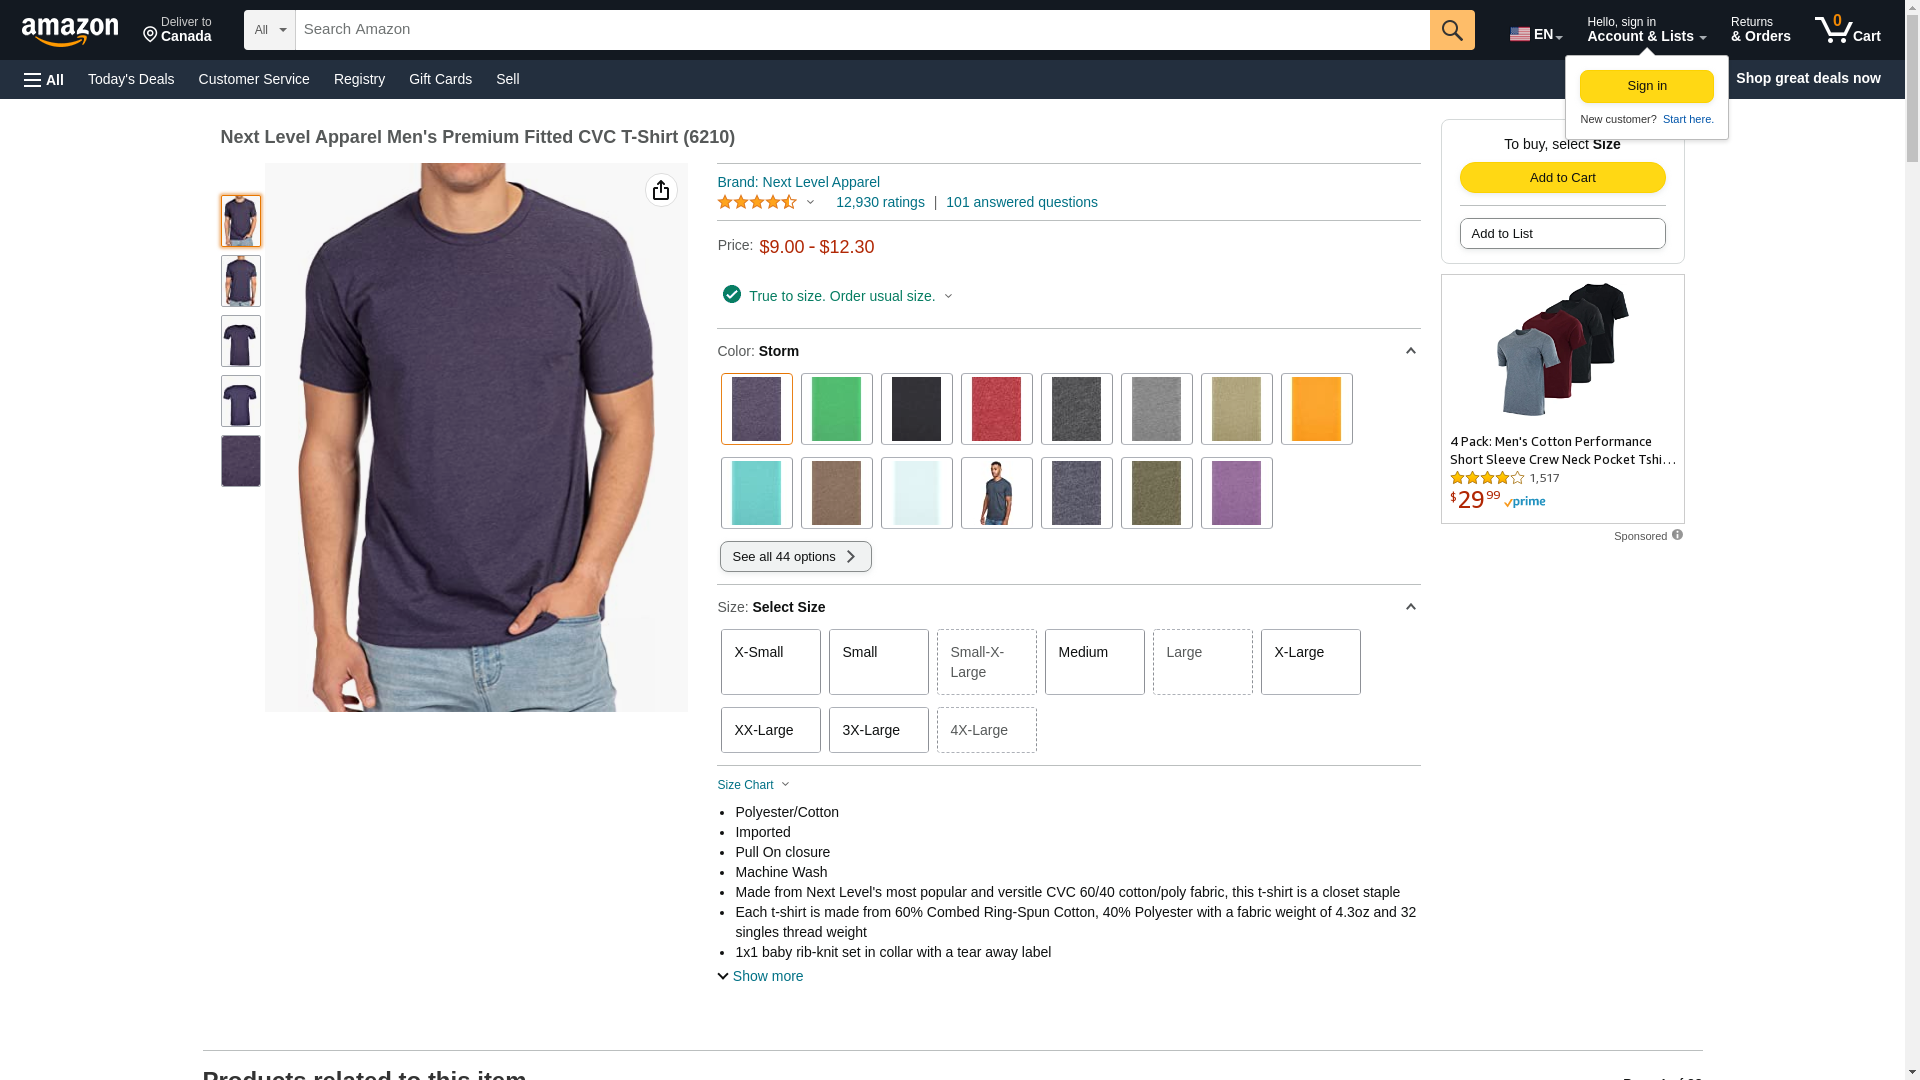1920x1080 pixels.
Task: Expand Show more product details
Action: point(760,976)
